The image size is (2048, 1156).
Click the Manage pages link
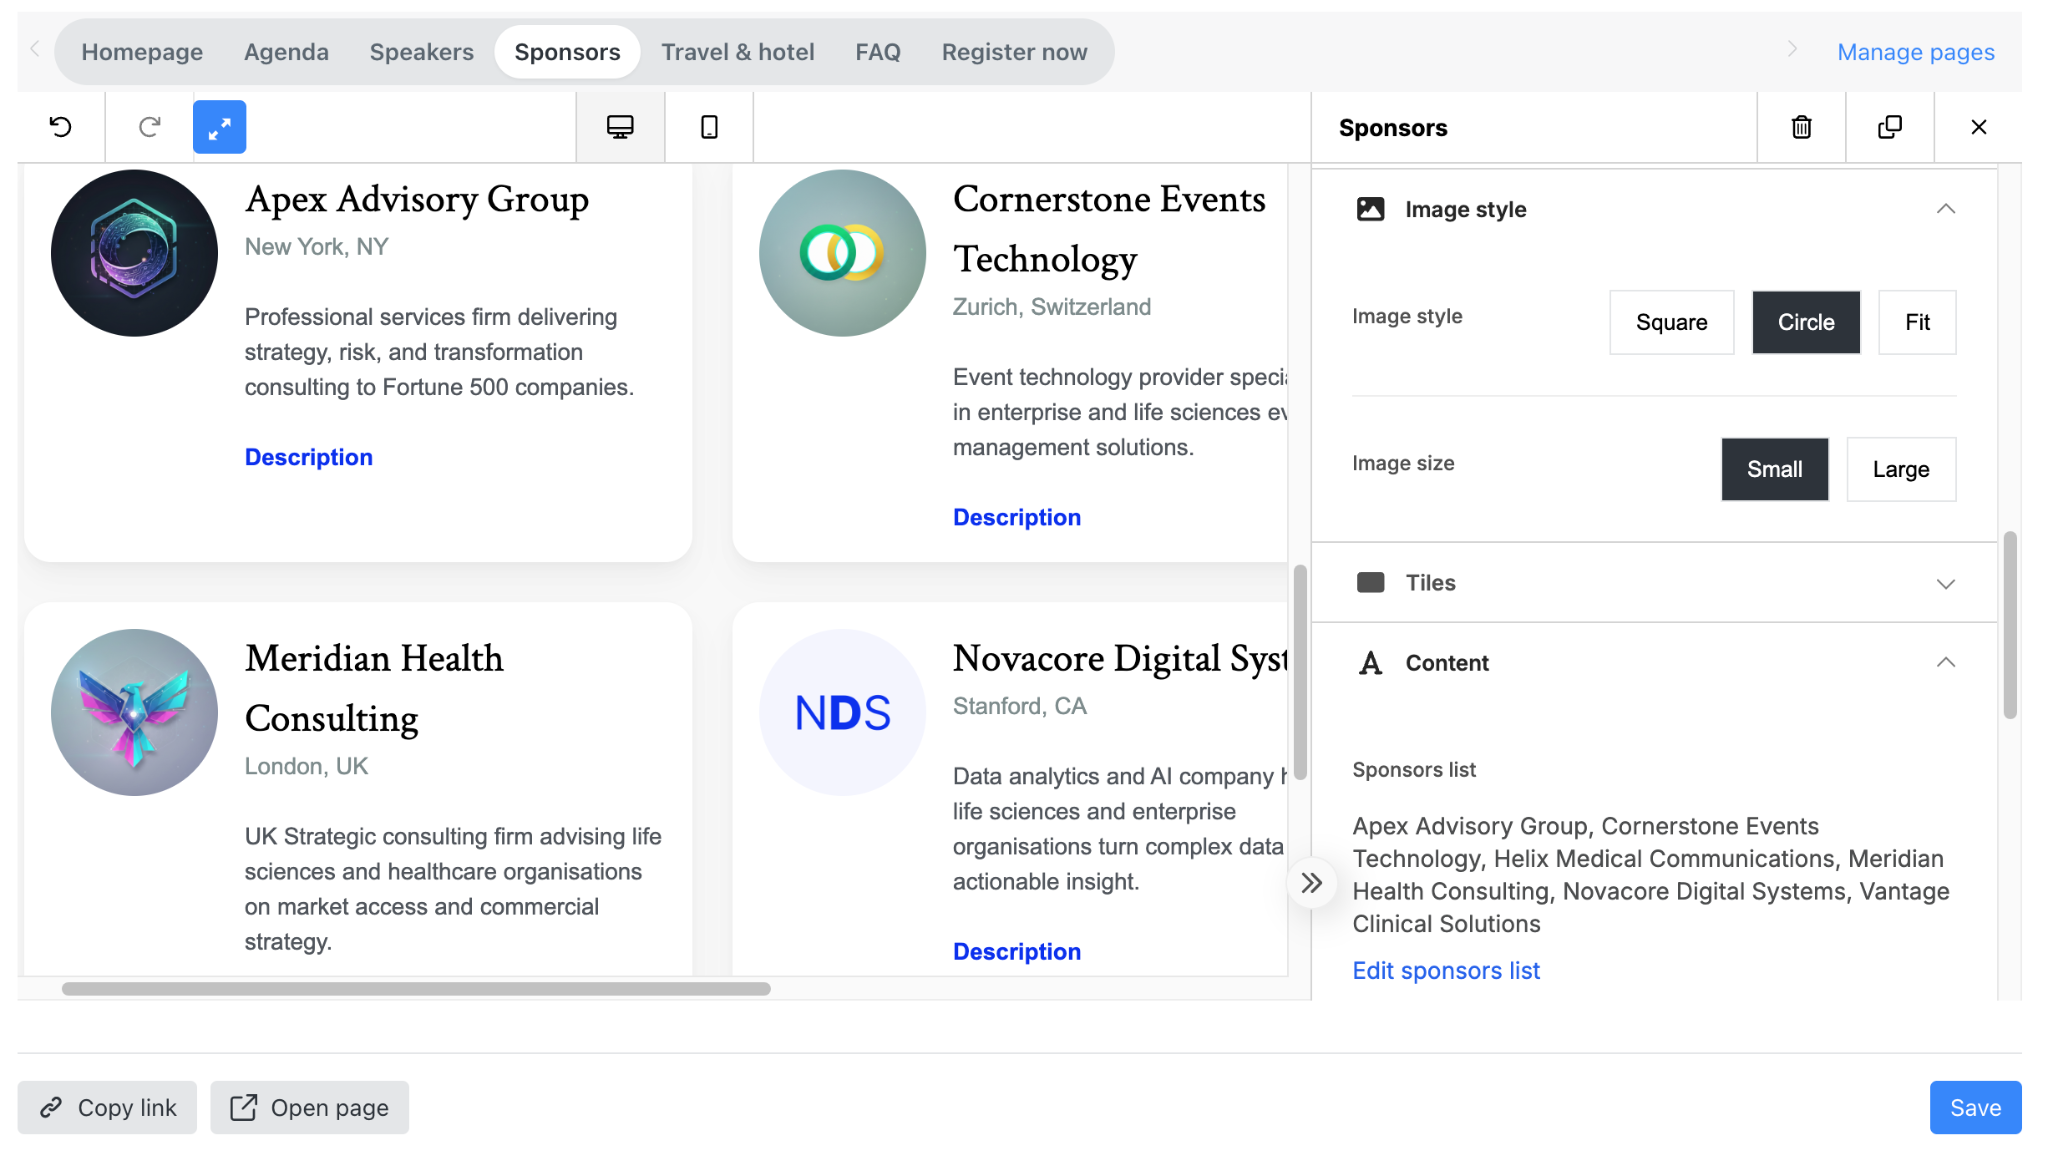point(1915,52)
